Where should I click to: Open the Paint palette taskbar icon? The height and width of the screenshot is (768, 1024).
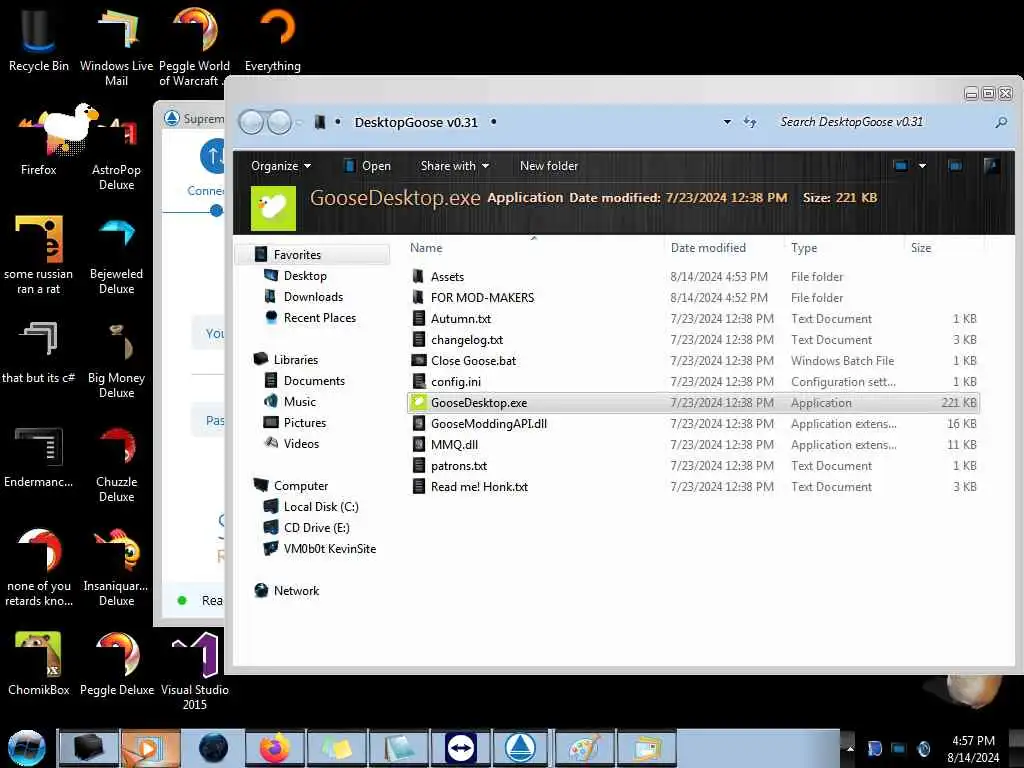[583, 748]
